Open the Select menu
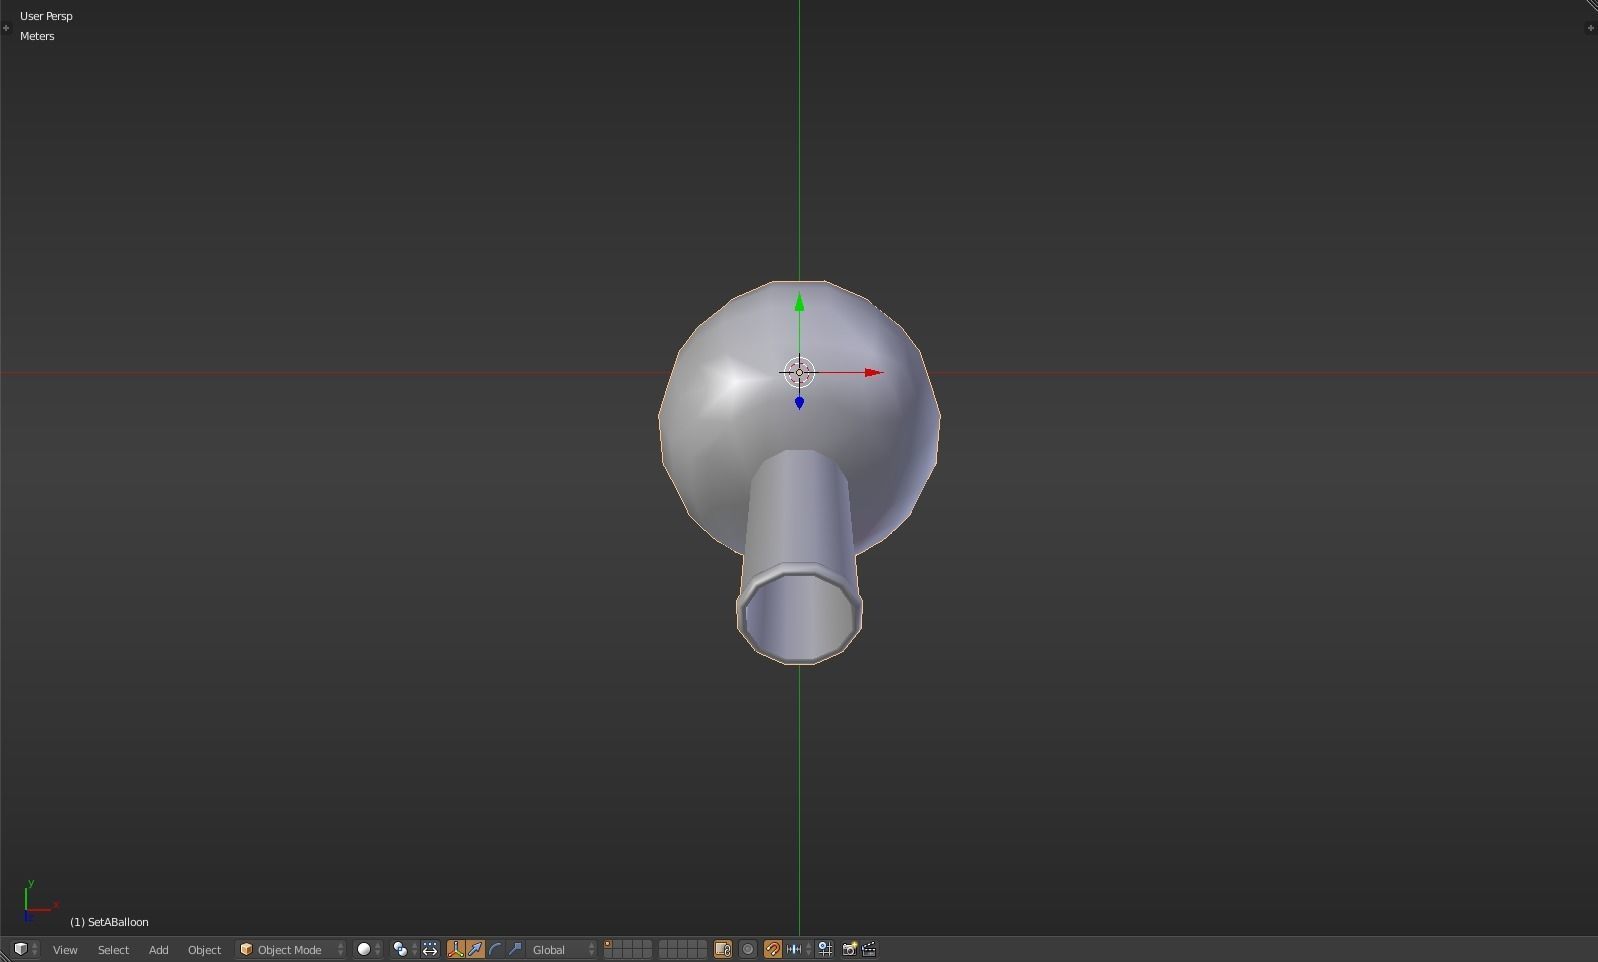The image size is (1598, 962). 113,950
